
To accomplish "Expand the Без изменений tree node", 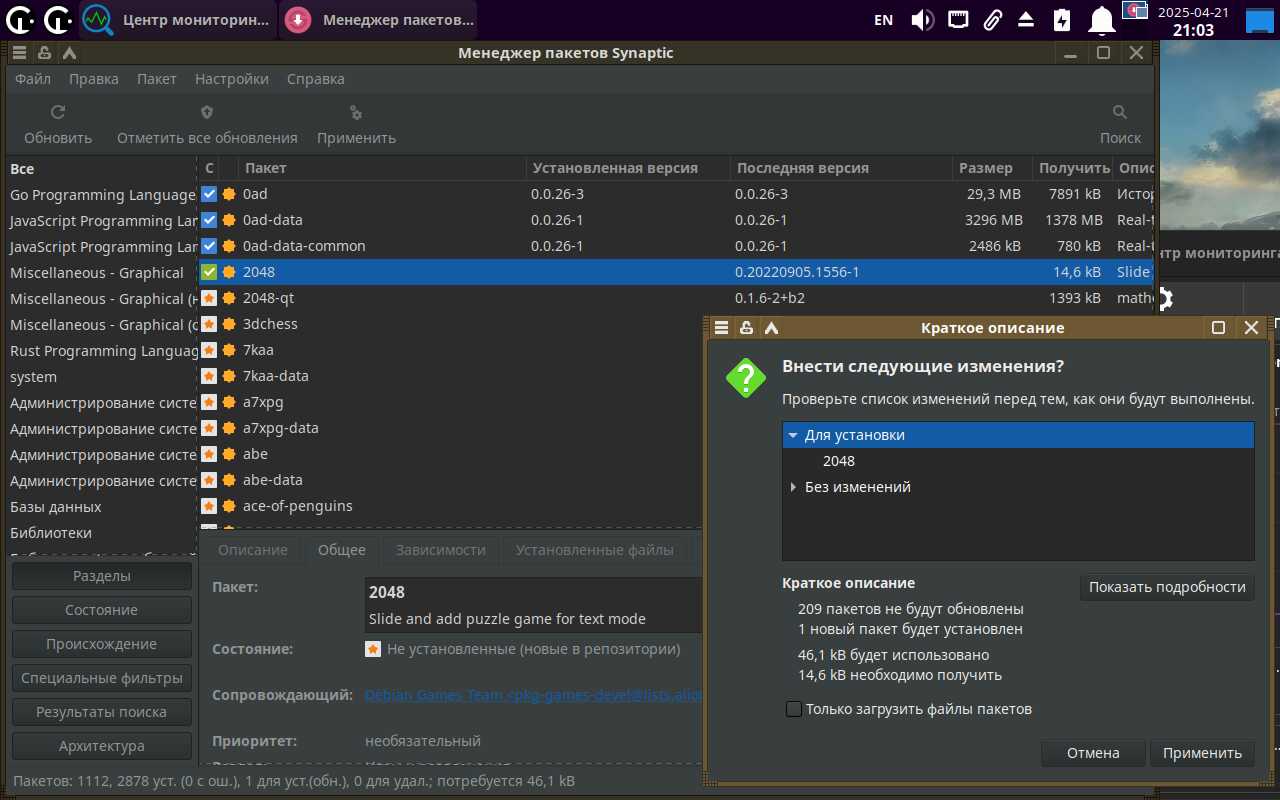I will [x=793, y=487].
